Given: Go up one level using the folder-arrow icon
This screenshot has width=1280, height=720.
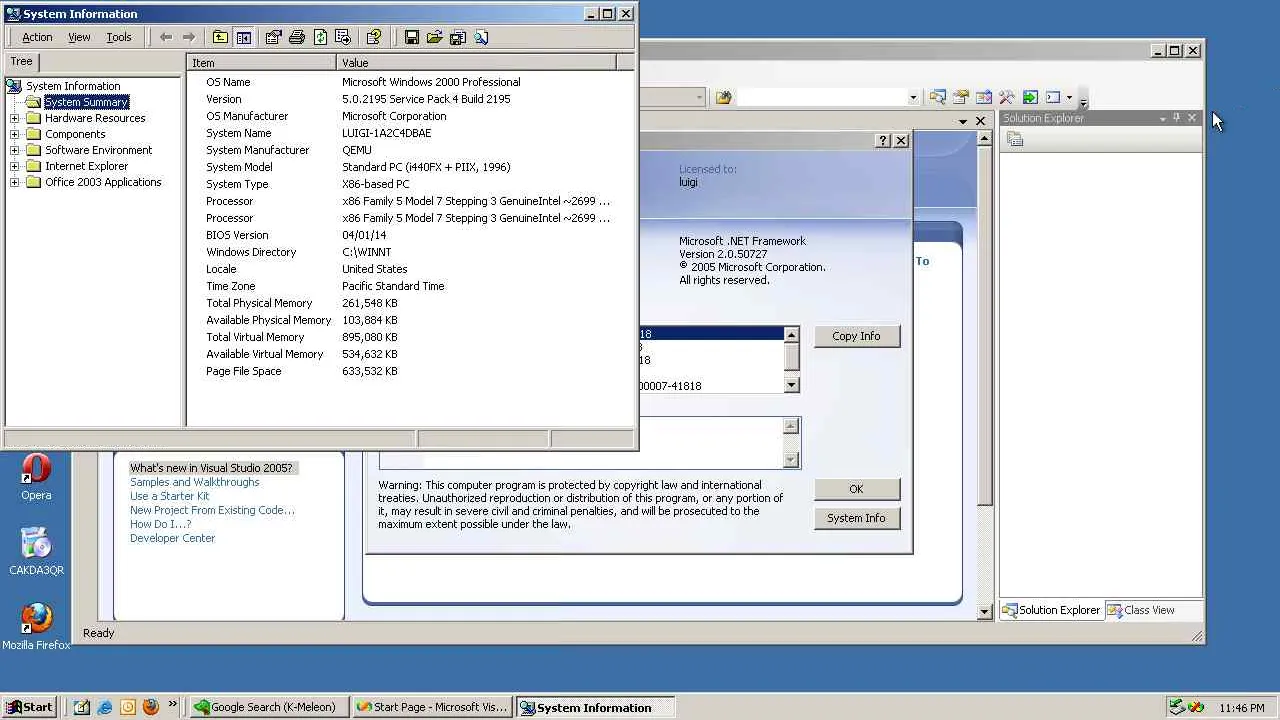Looking at the screenshot, I should 220,37.
